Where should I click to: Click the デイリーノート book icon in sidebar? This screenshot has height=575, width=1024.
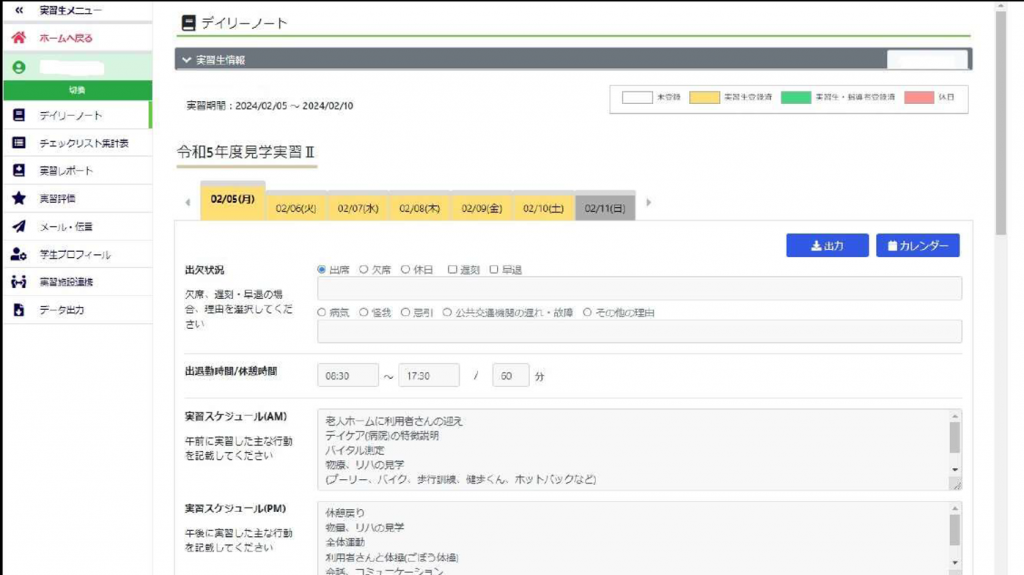(x=19, y=115)
